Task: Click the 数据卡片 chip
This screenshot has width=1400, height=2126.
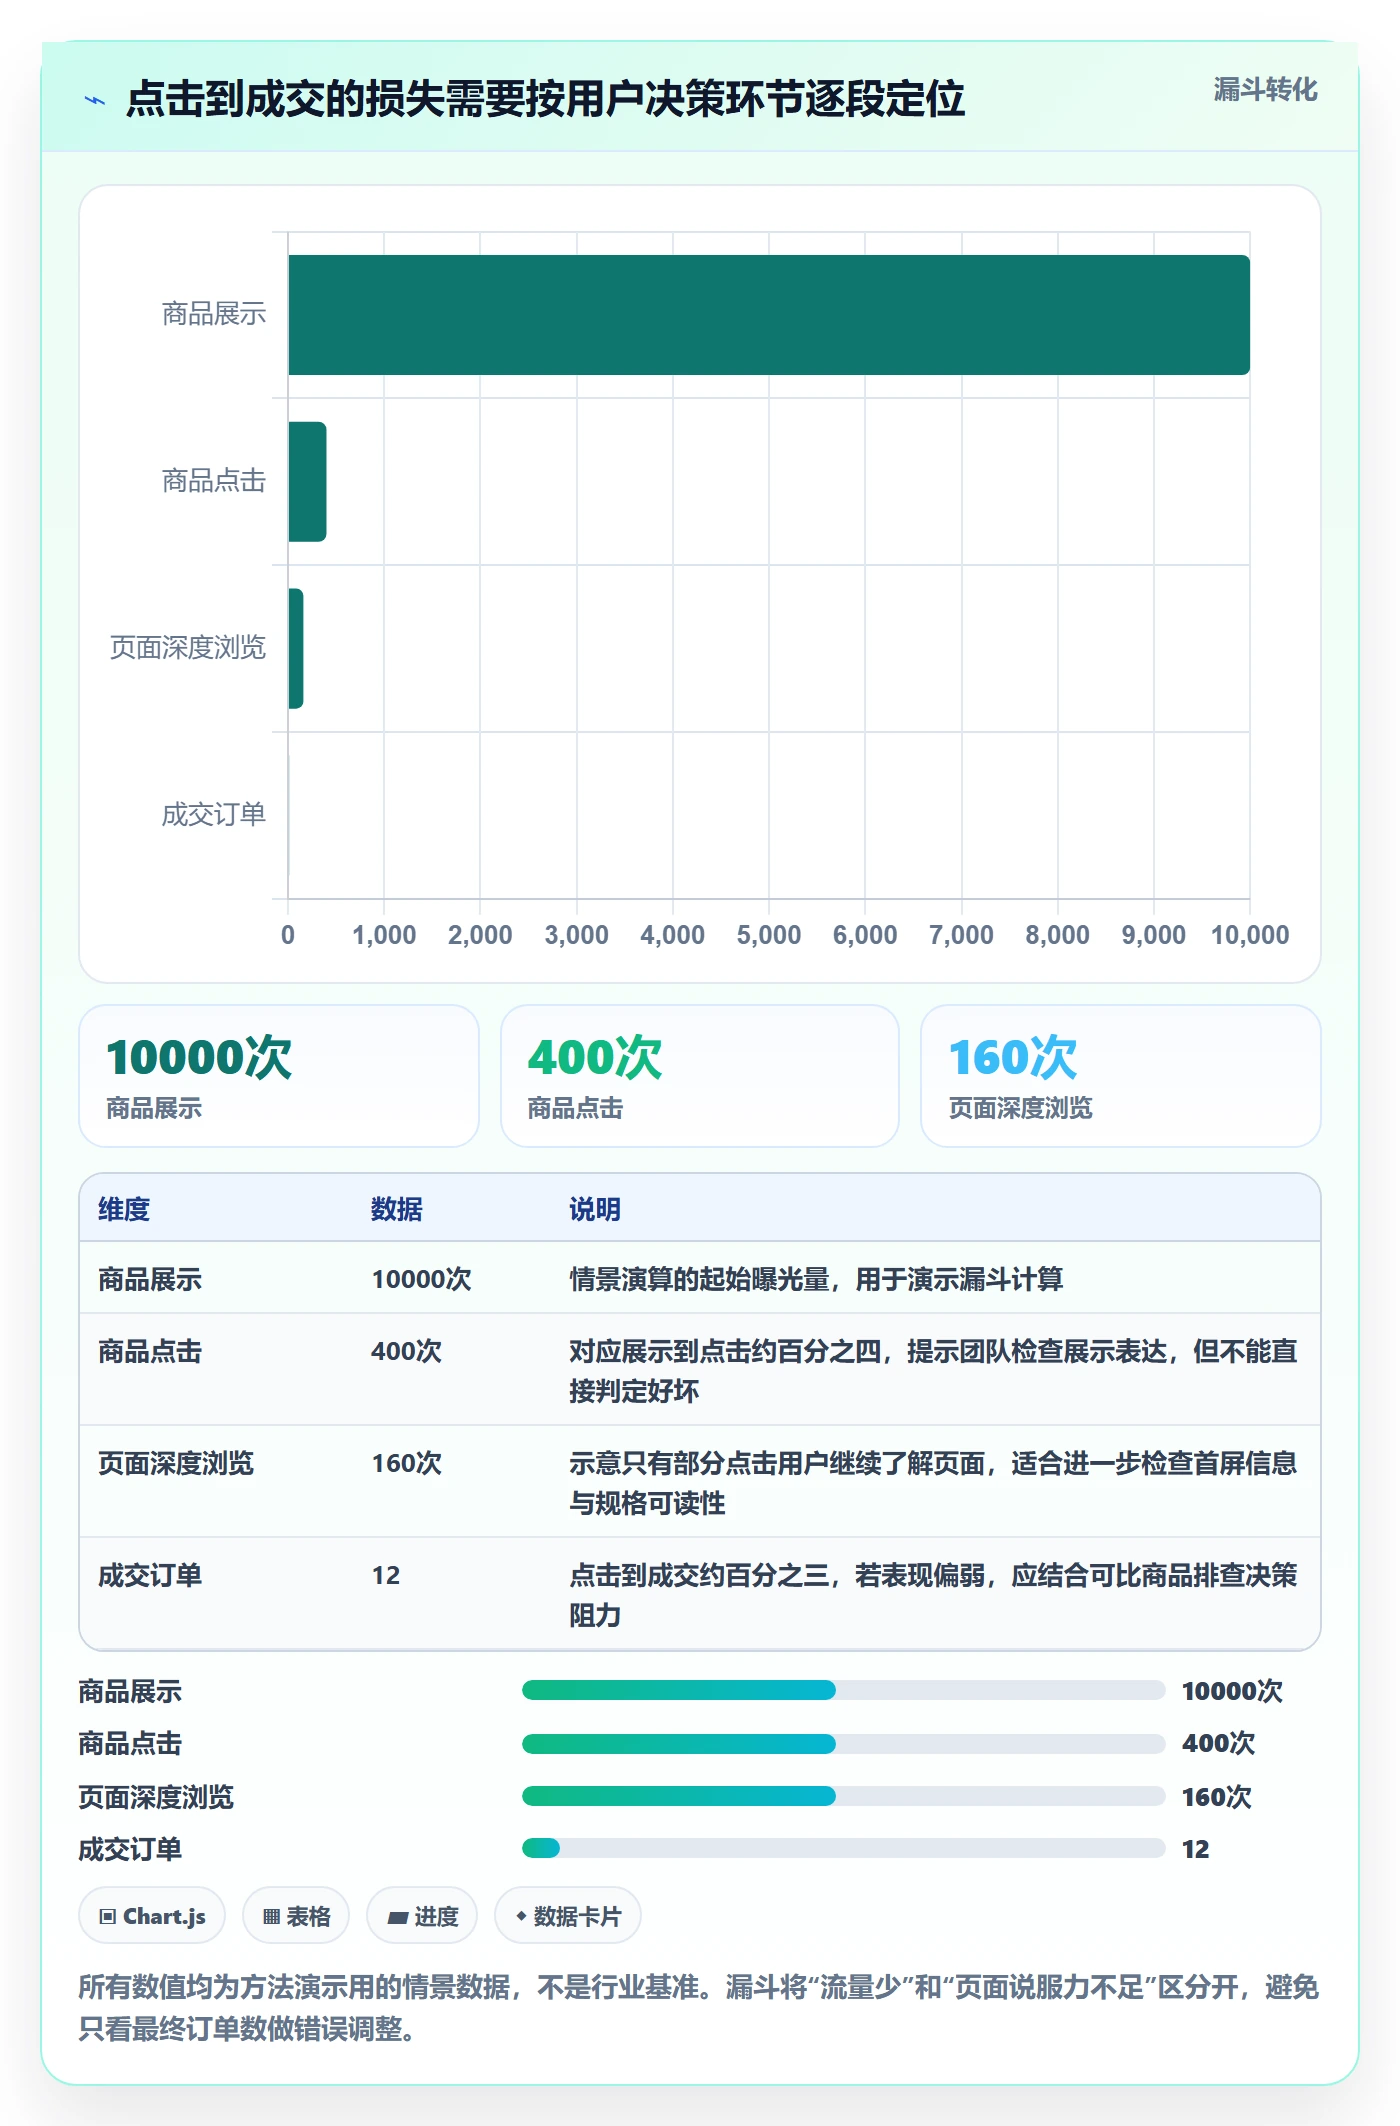Action: 568,1916
